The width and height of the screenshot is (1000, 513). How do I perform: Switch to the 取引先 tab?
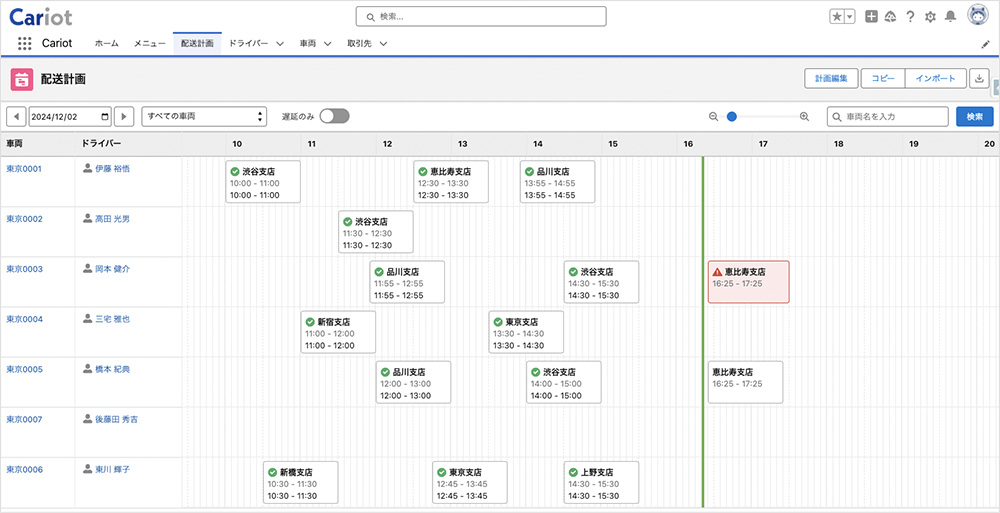coord(360,44)
